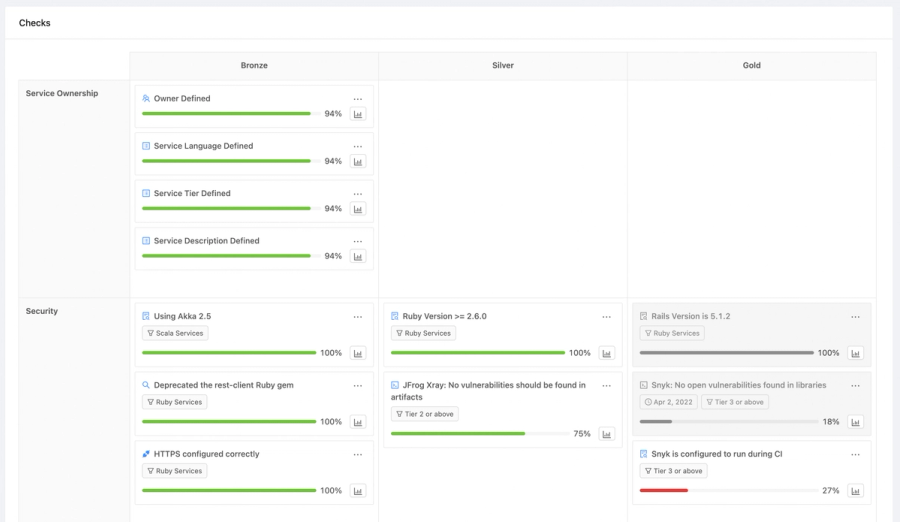The width and height of the screenshot is (900, 522).
Task: Click the icon beside Ruby Version >= 2.6.0
Action: pyautogui.click(x=395, y=316)
